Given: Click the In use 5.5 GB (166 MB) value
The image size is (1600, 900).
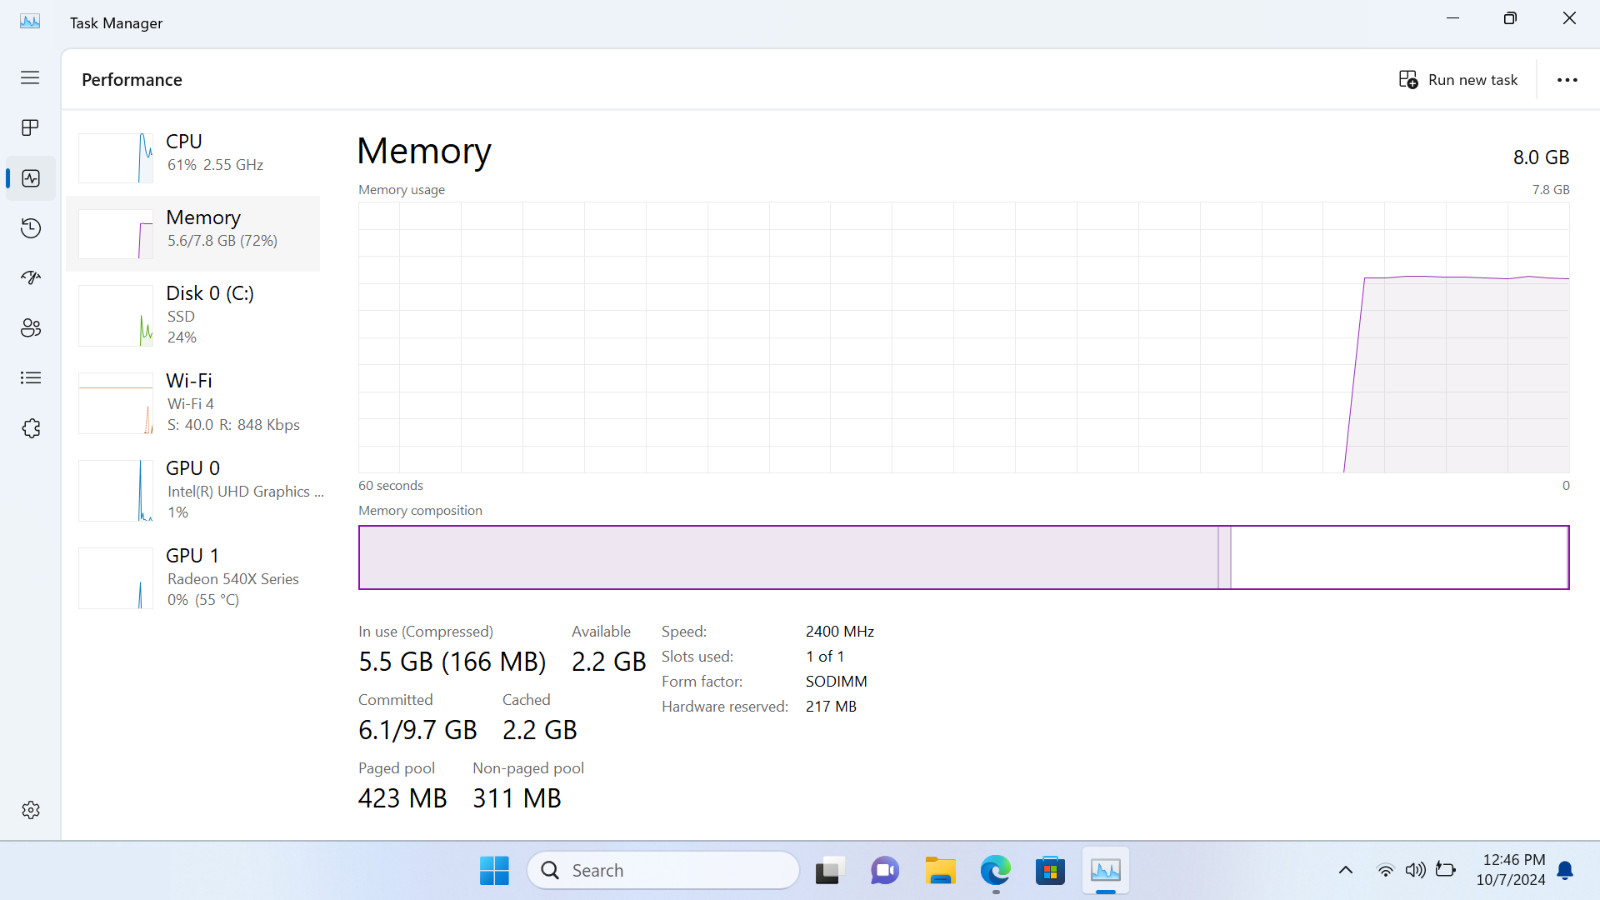Looking at the screenshot, I should [x=452, y=662].
